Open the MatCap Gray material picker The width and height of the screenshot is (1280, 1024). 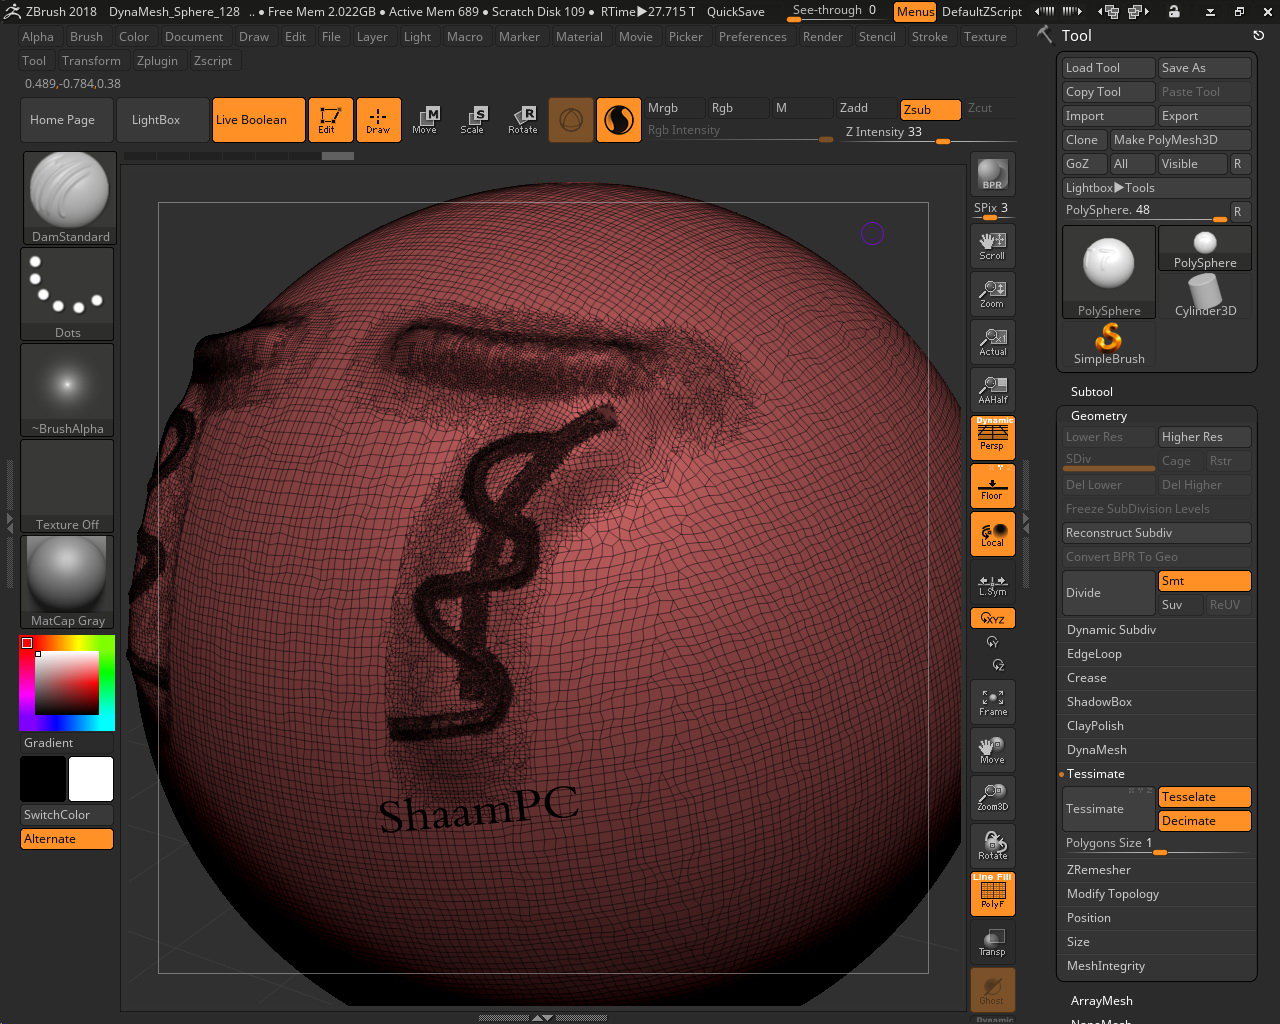pos(68,582)
